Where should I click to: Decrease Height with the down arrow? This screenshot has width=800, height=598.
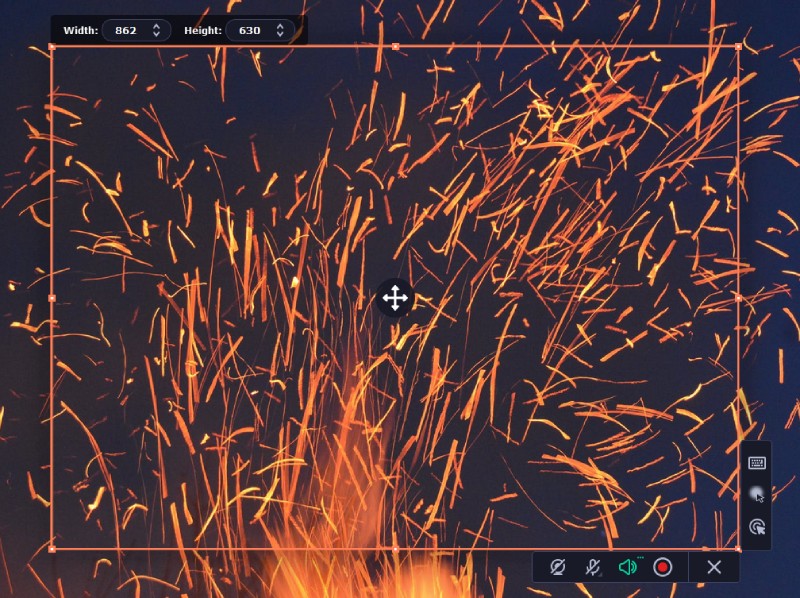(x=280, y=35)
